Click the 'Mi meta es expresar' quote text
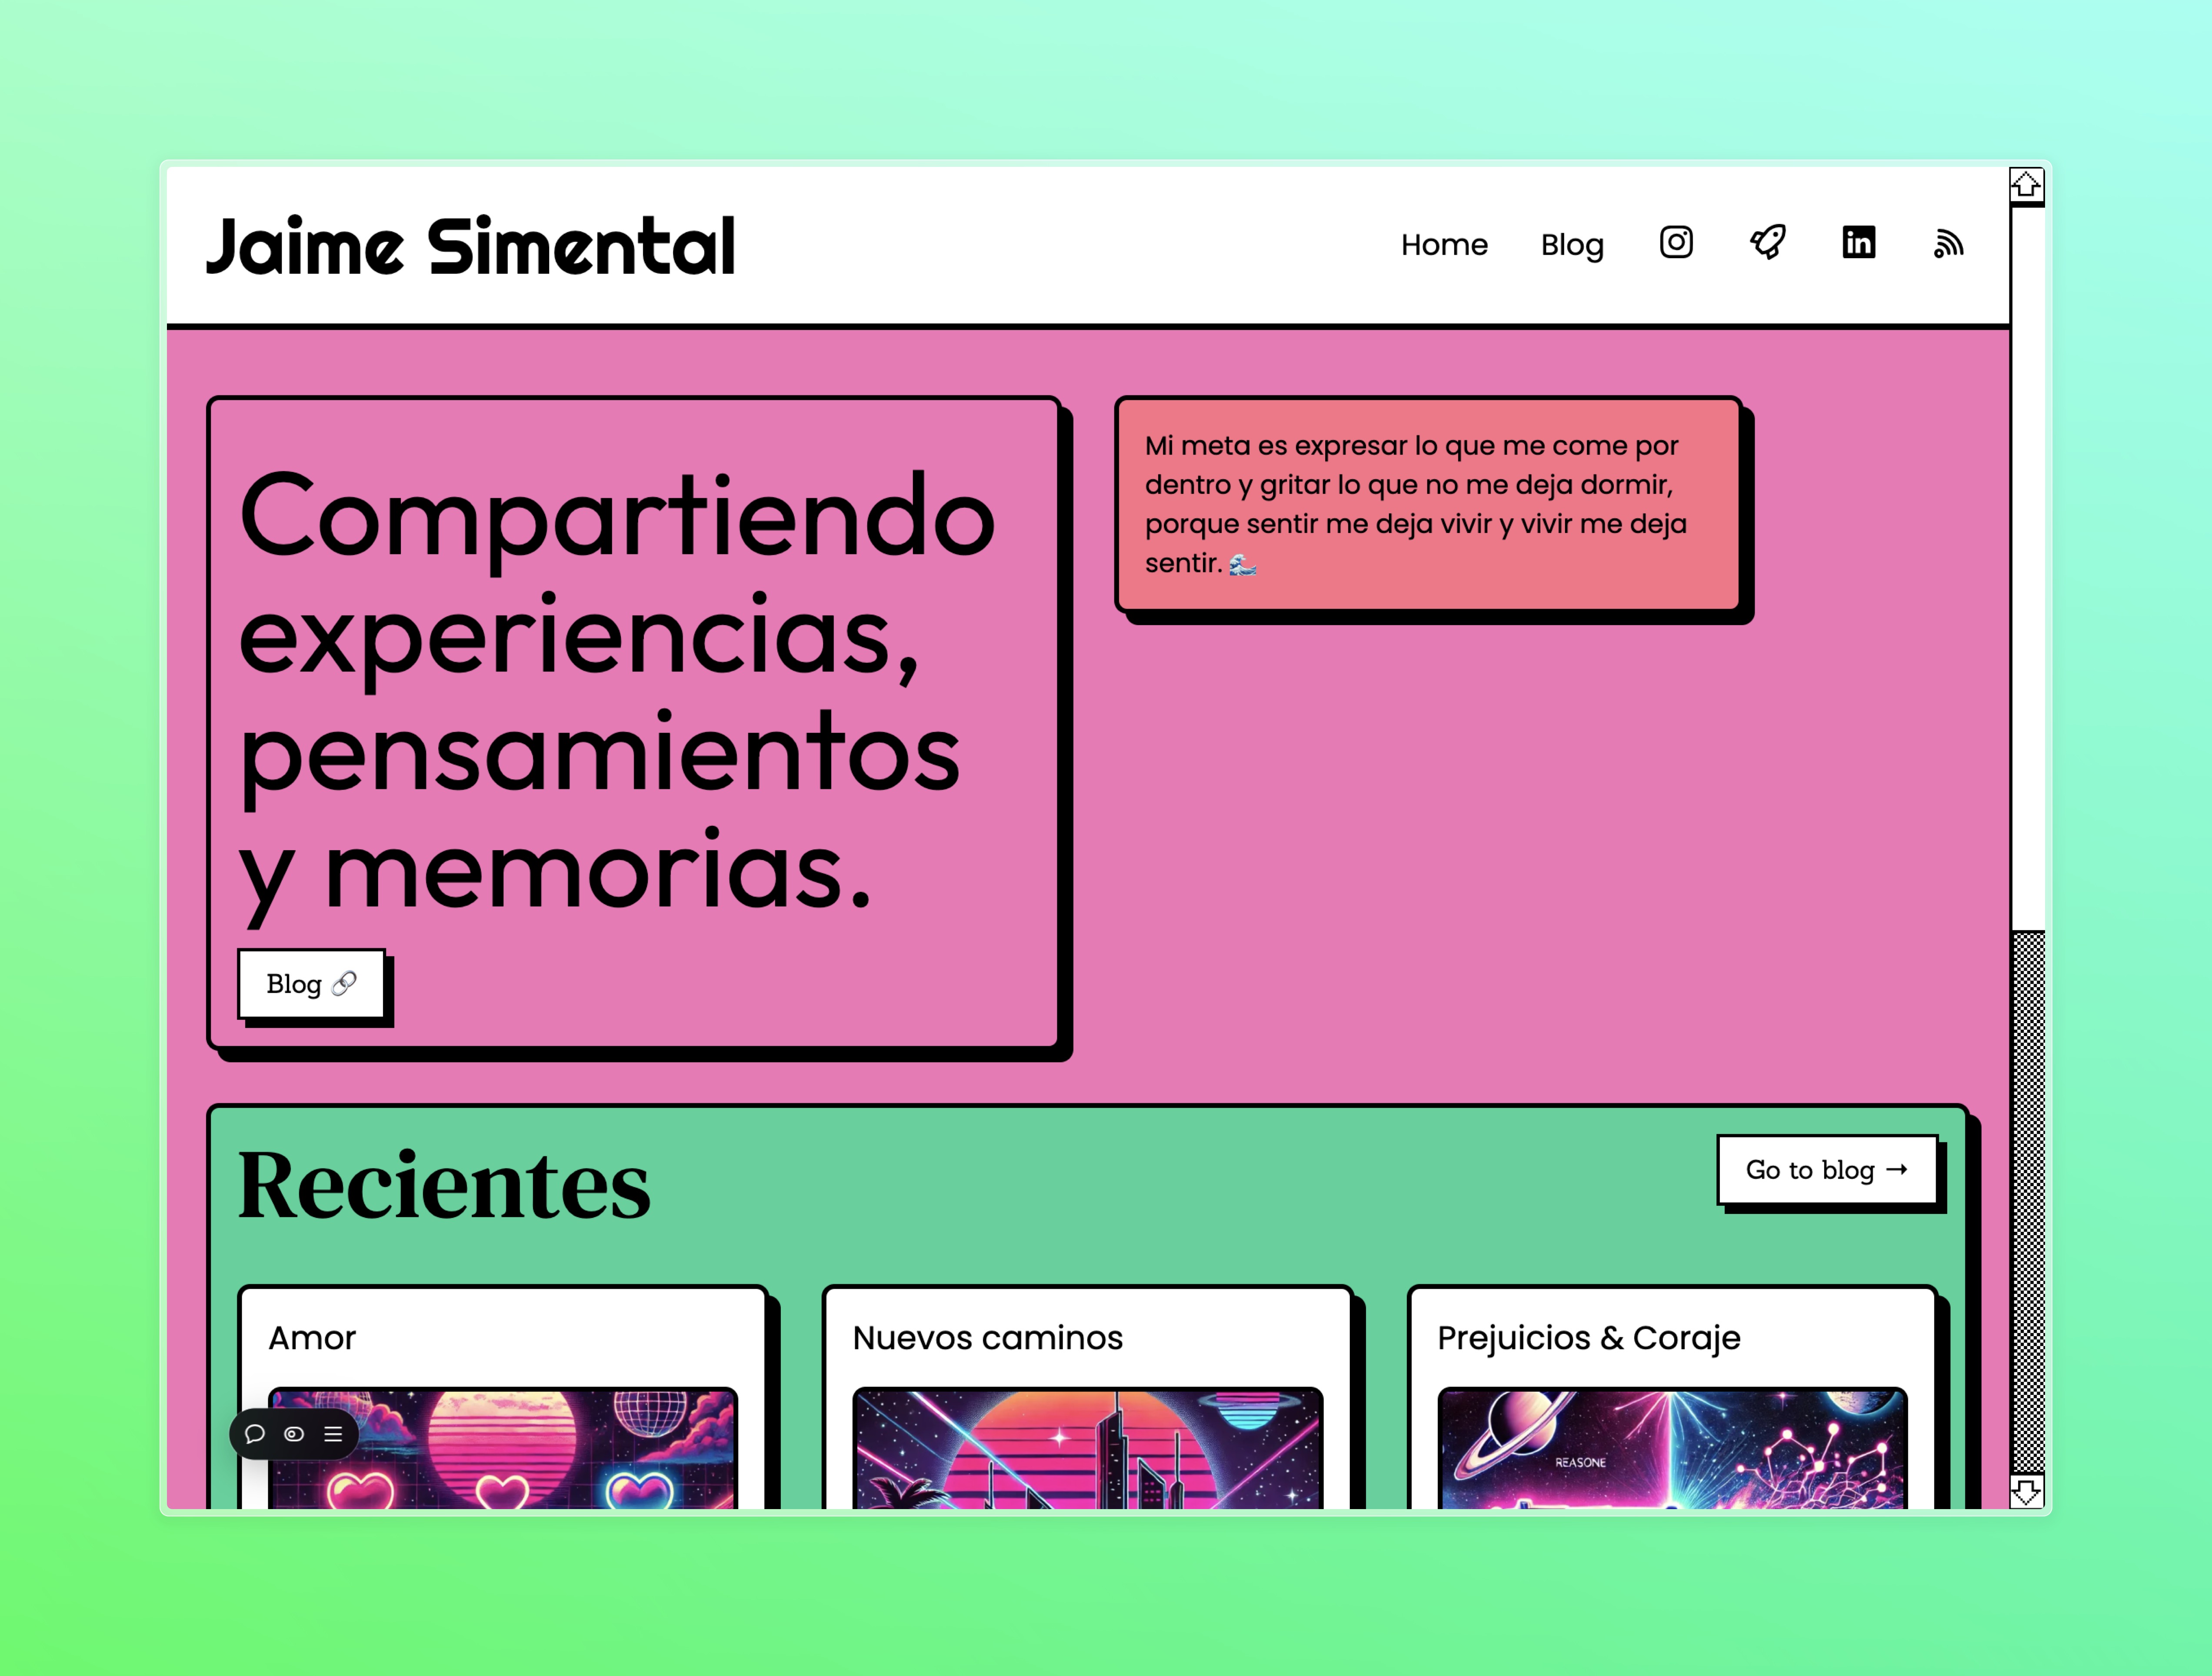The width and height of the screenshot is (2212, 1676). [1416, 504]
